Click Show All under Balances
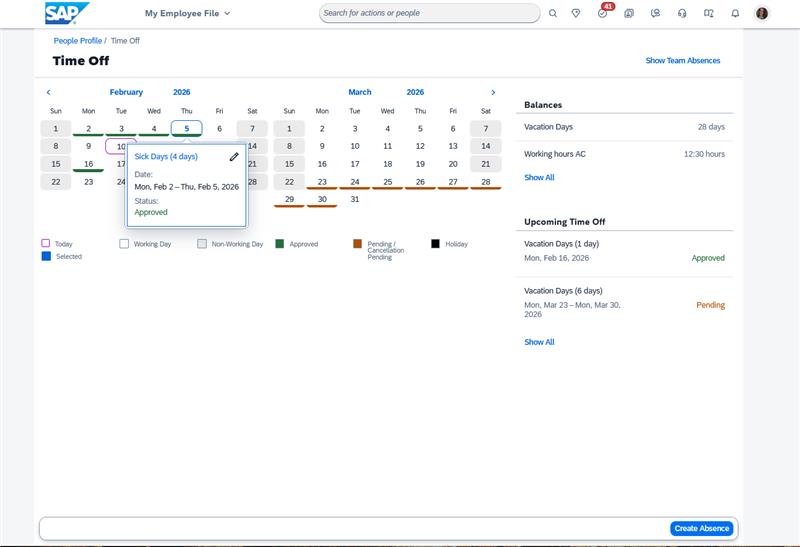 (x=539, y=178)
